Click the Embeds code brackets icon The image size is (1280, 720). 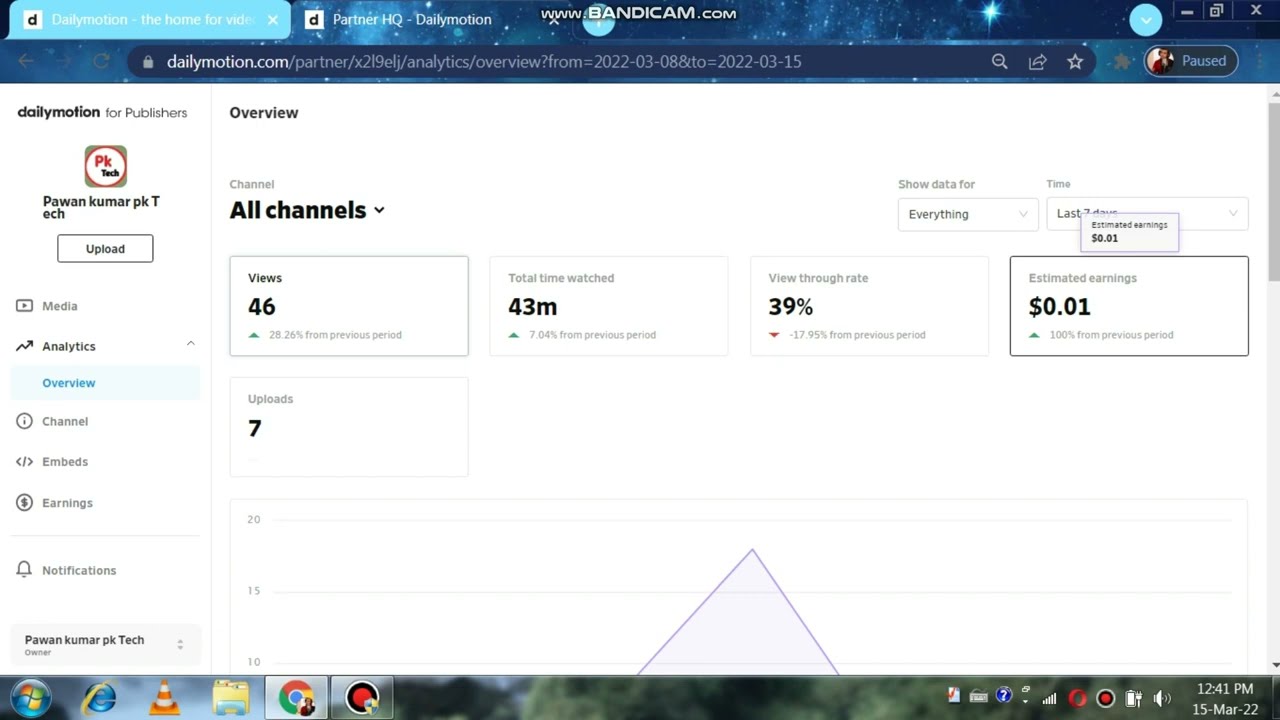[24, 461]
